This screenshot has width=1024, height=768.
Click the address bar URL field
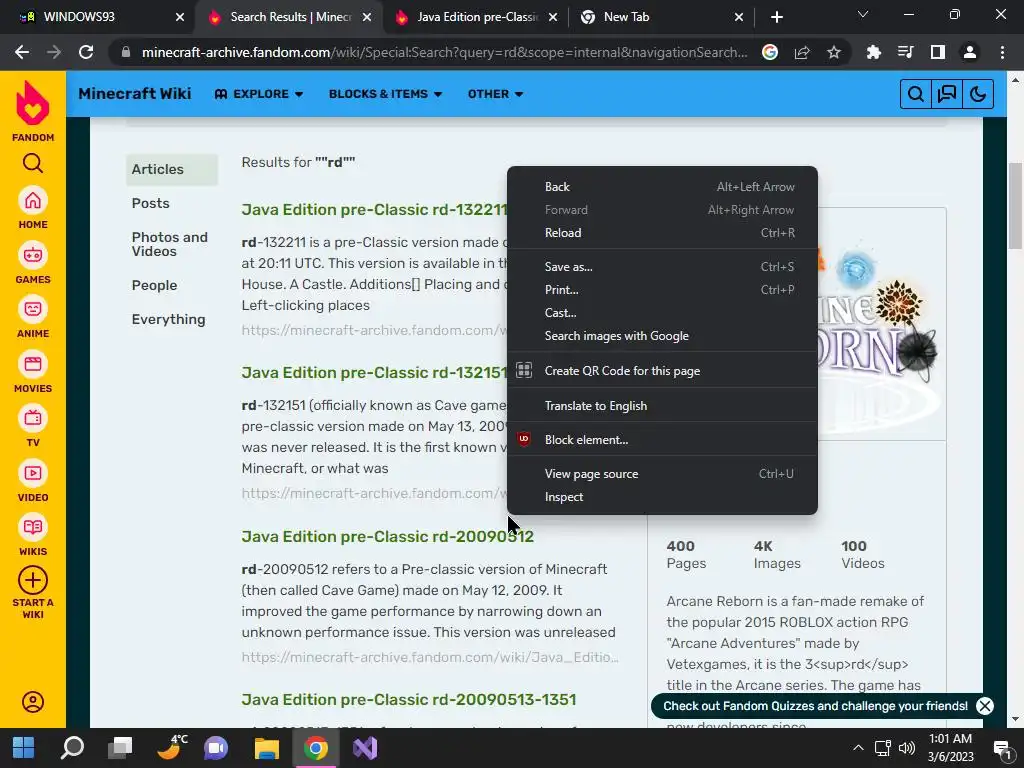[x=444, y=52]
